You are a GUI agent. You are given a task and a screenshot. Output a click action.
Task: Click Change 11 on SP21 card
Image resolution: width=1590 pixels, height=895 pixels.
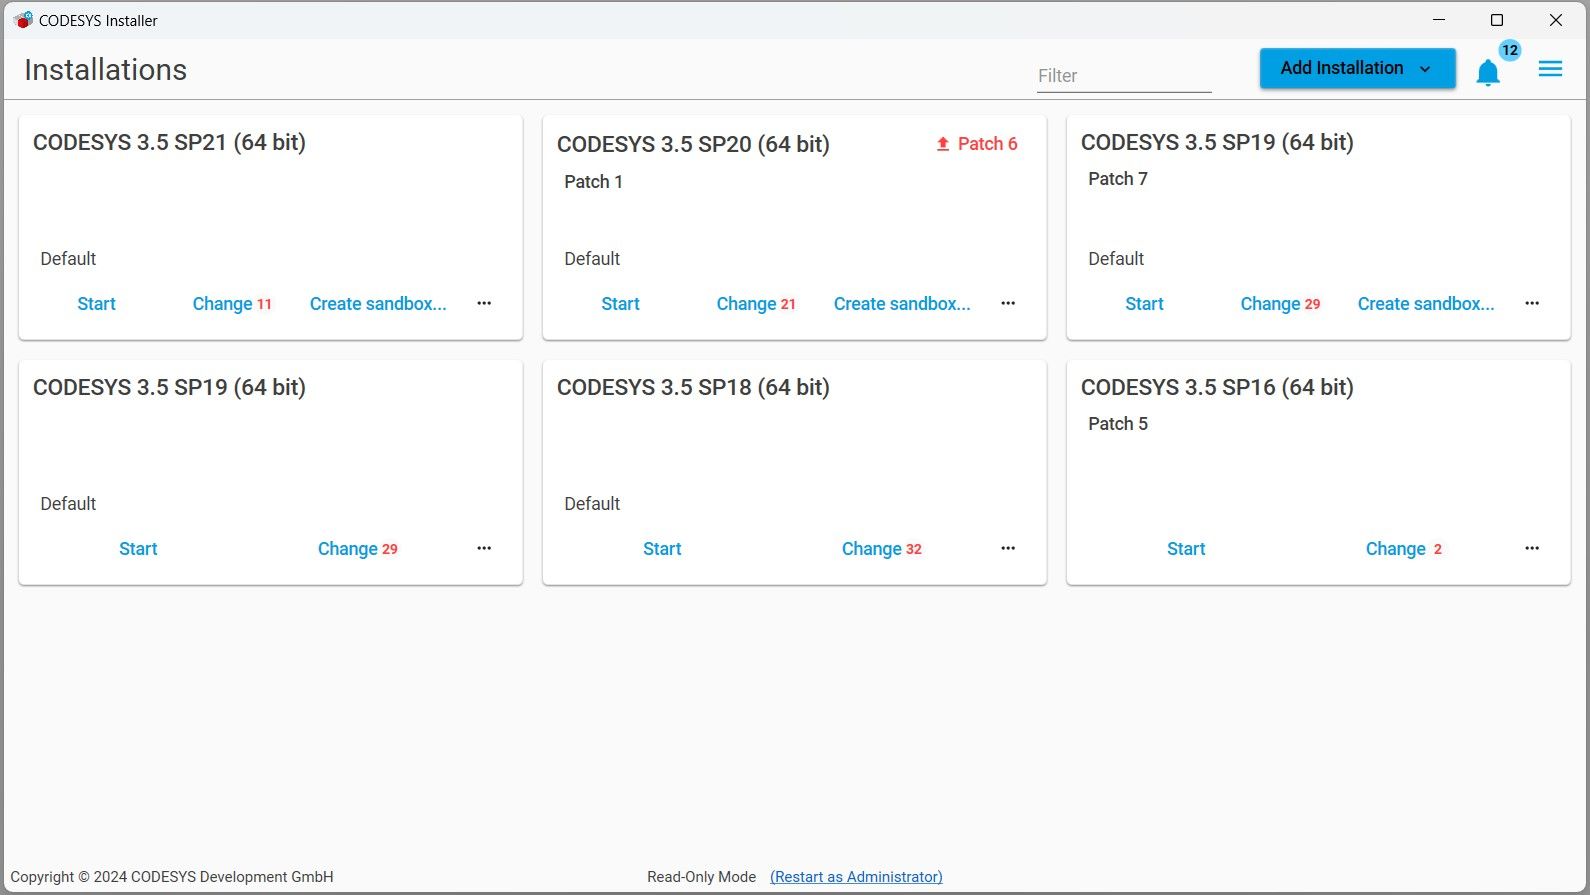click(232, 304)
